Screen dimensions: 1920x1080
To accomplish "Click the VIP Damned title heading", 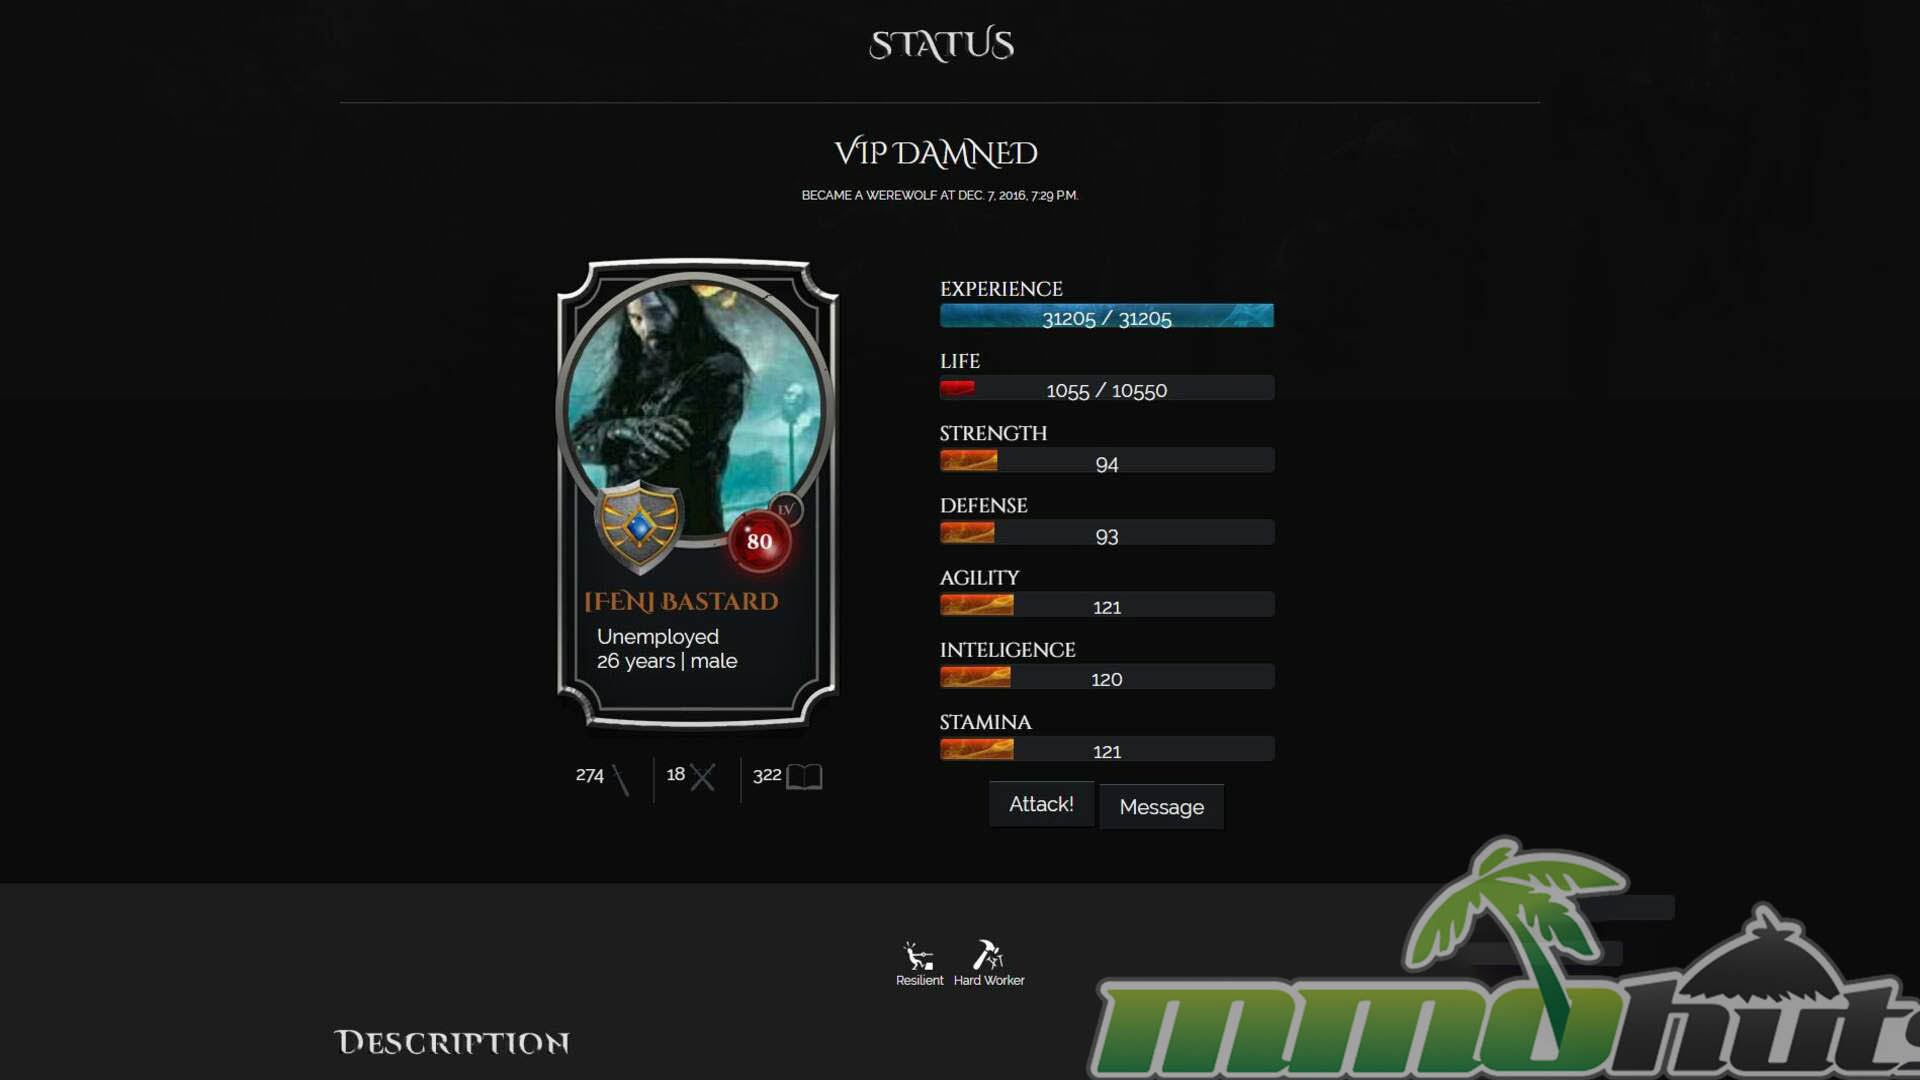I will point(936,153).
